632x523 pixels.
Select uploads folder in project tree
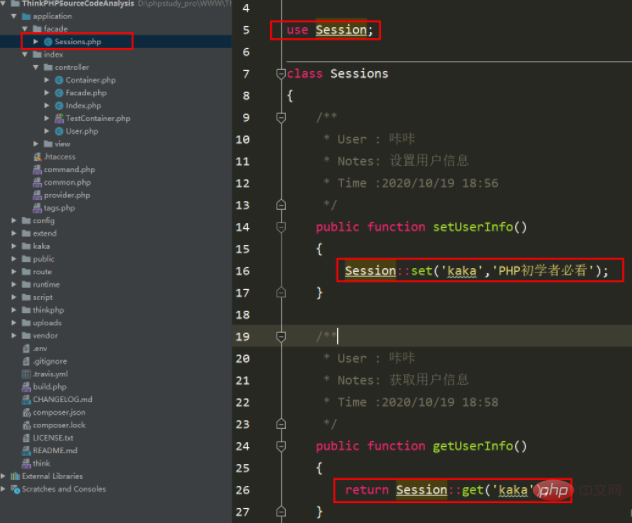point(47,323)
